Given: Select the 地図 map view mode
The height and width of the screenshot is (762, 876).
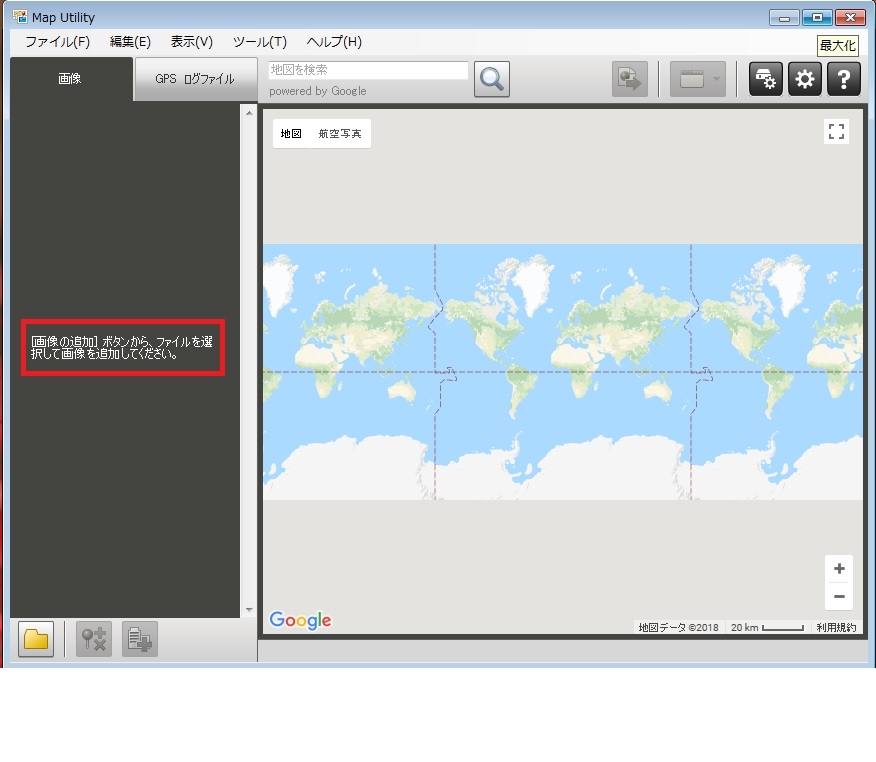Looking at the screenshot, I should [x=291, y=132].
